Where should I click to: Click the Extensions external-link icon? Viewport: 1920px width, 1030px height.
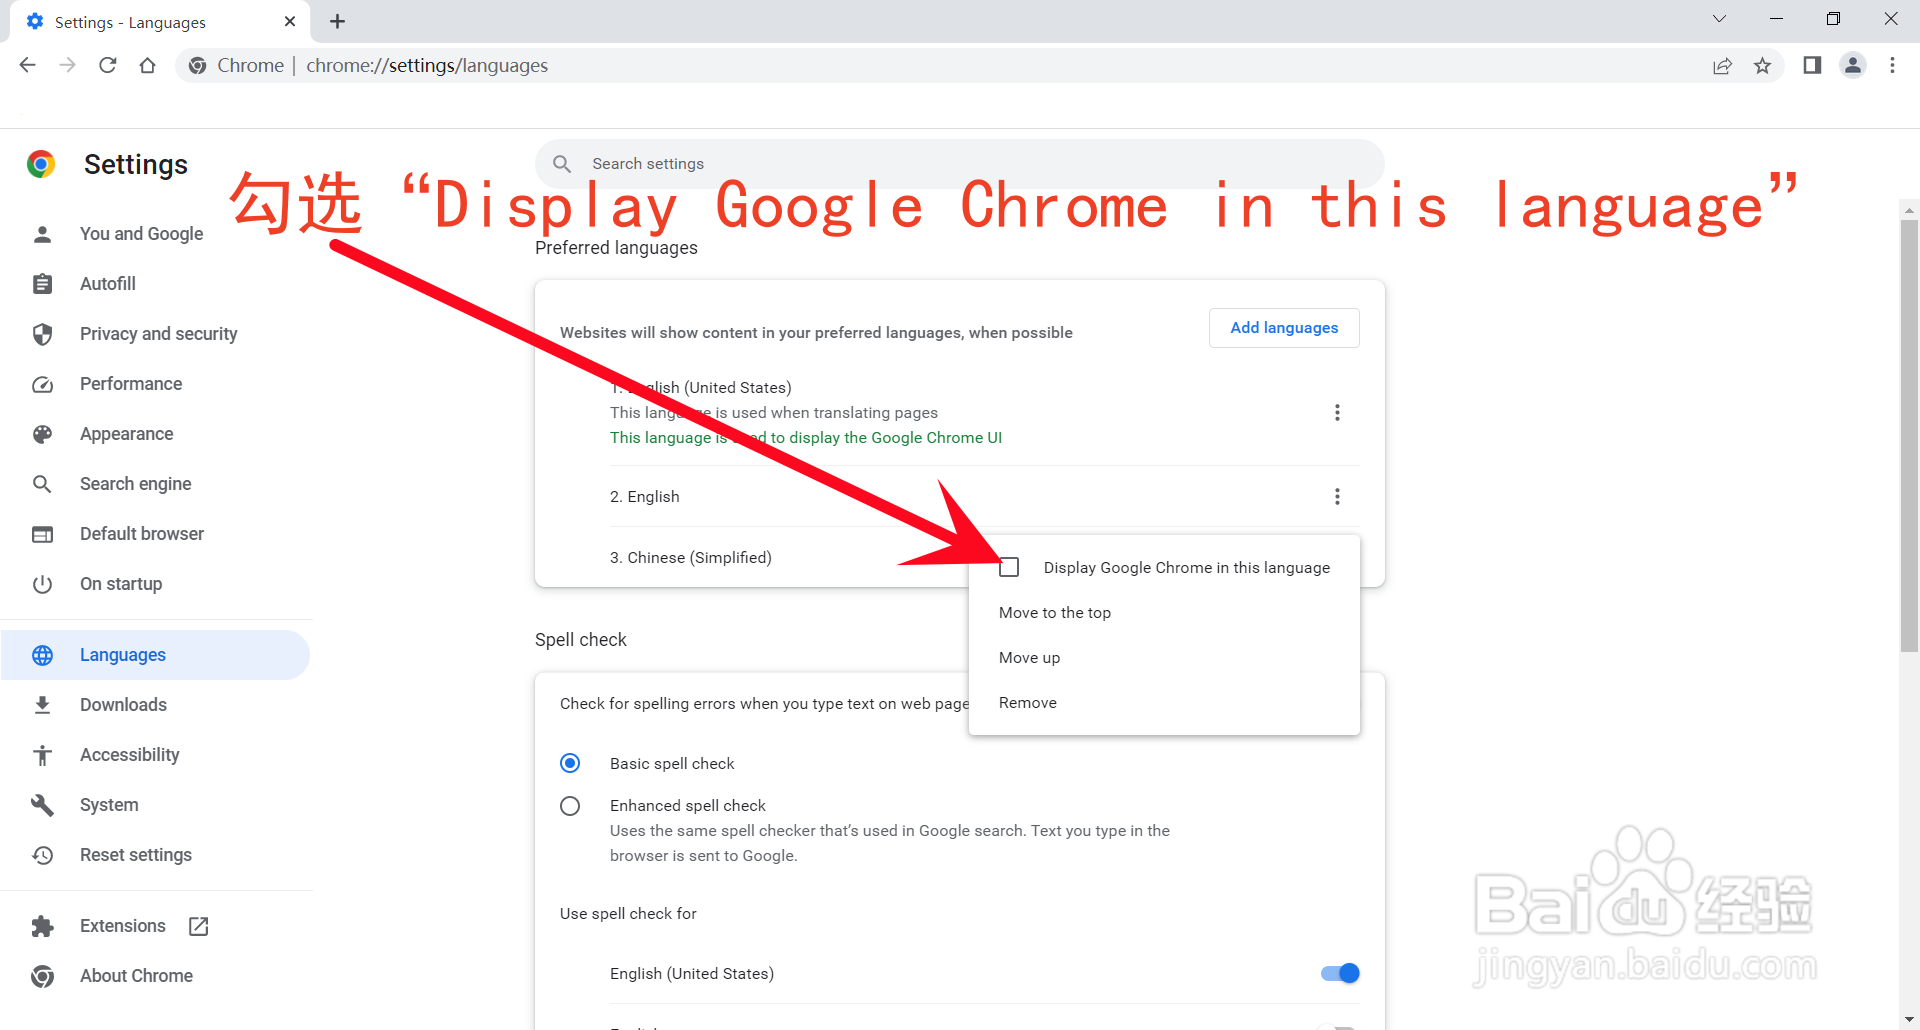(199, 926)
